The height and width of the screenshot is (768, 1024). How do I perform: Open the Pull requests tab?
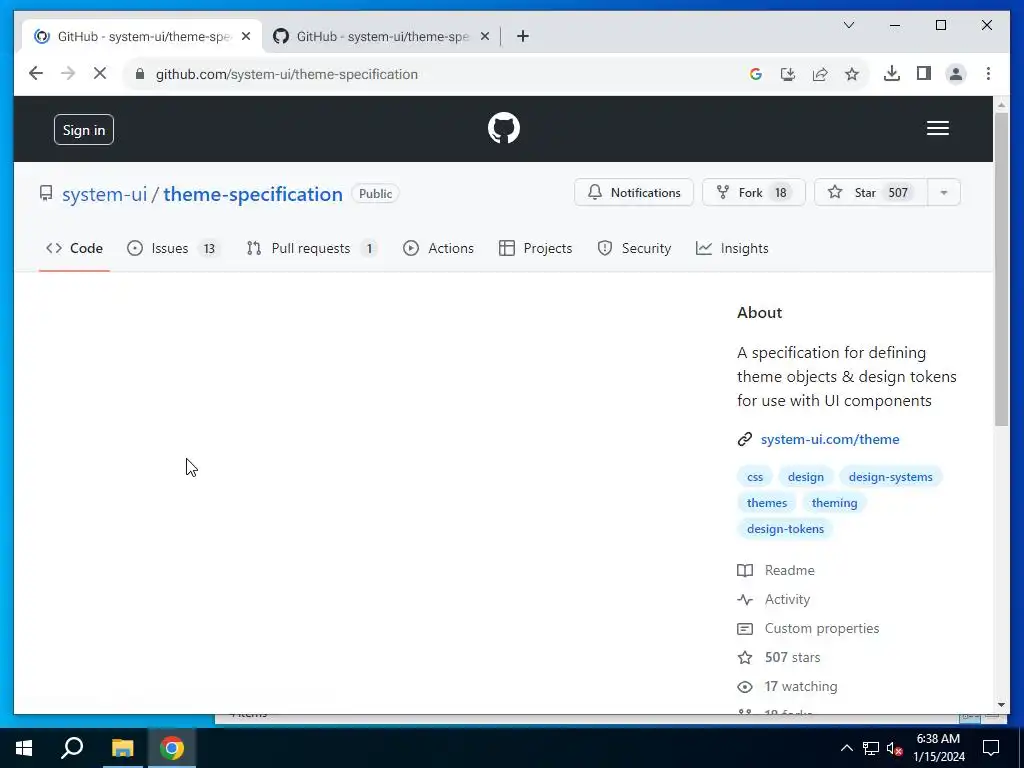pyautogui.click(x=312, y=248)
